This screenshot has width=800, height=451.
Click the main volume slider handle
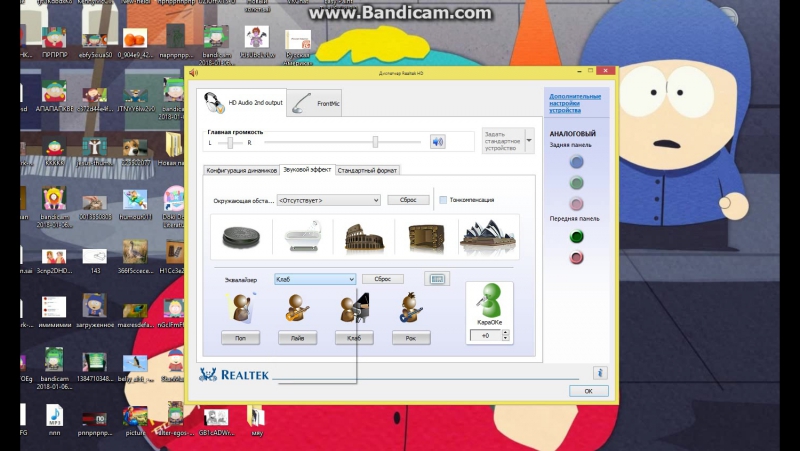pyautogui.click(x=376, y=142)
